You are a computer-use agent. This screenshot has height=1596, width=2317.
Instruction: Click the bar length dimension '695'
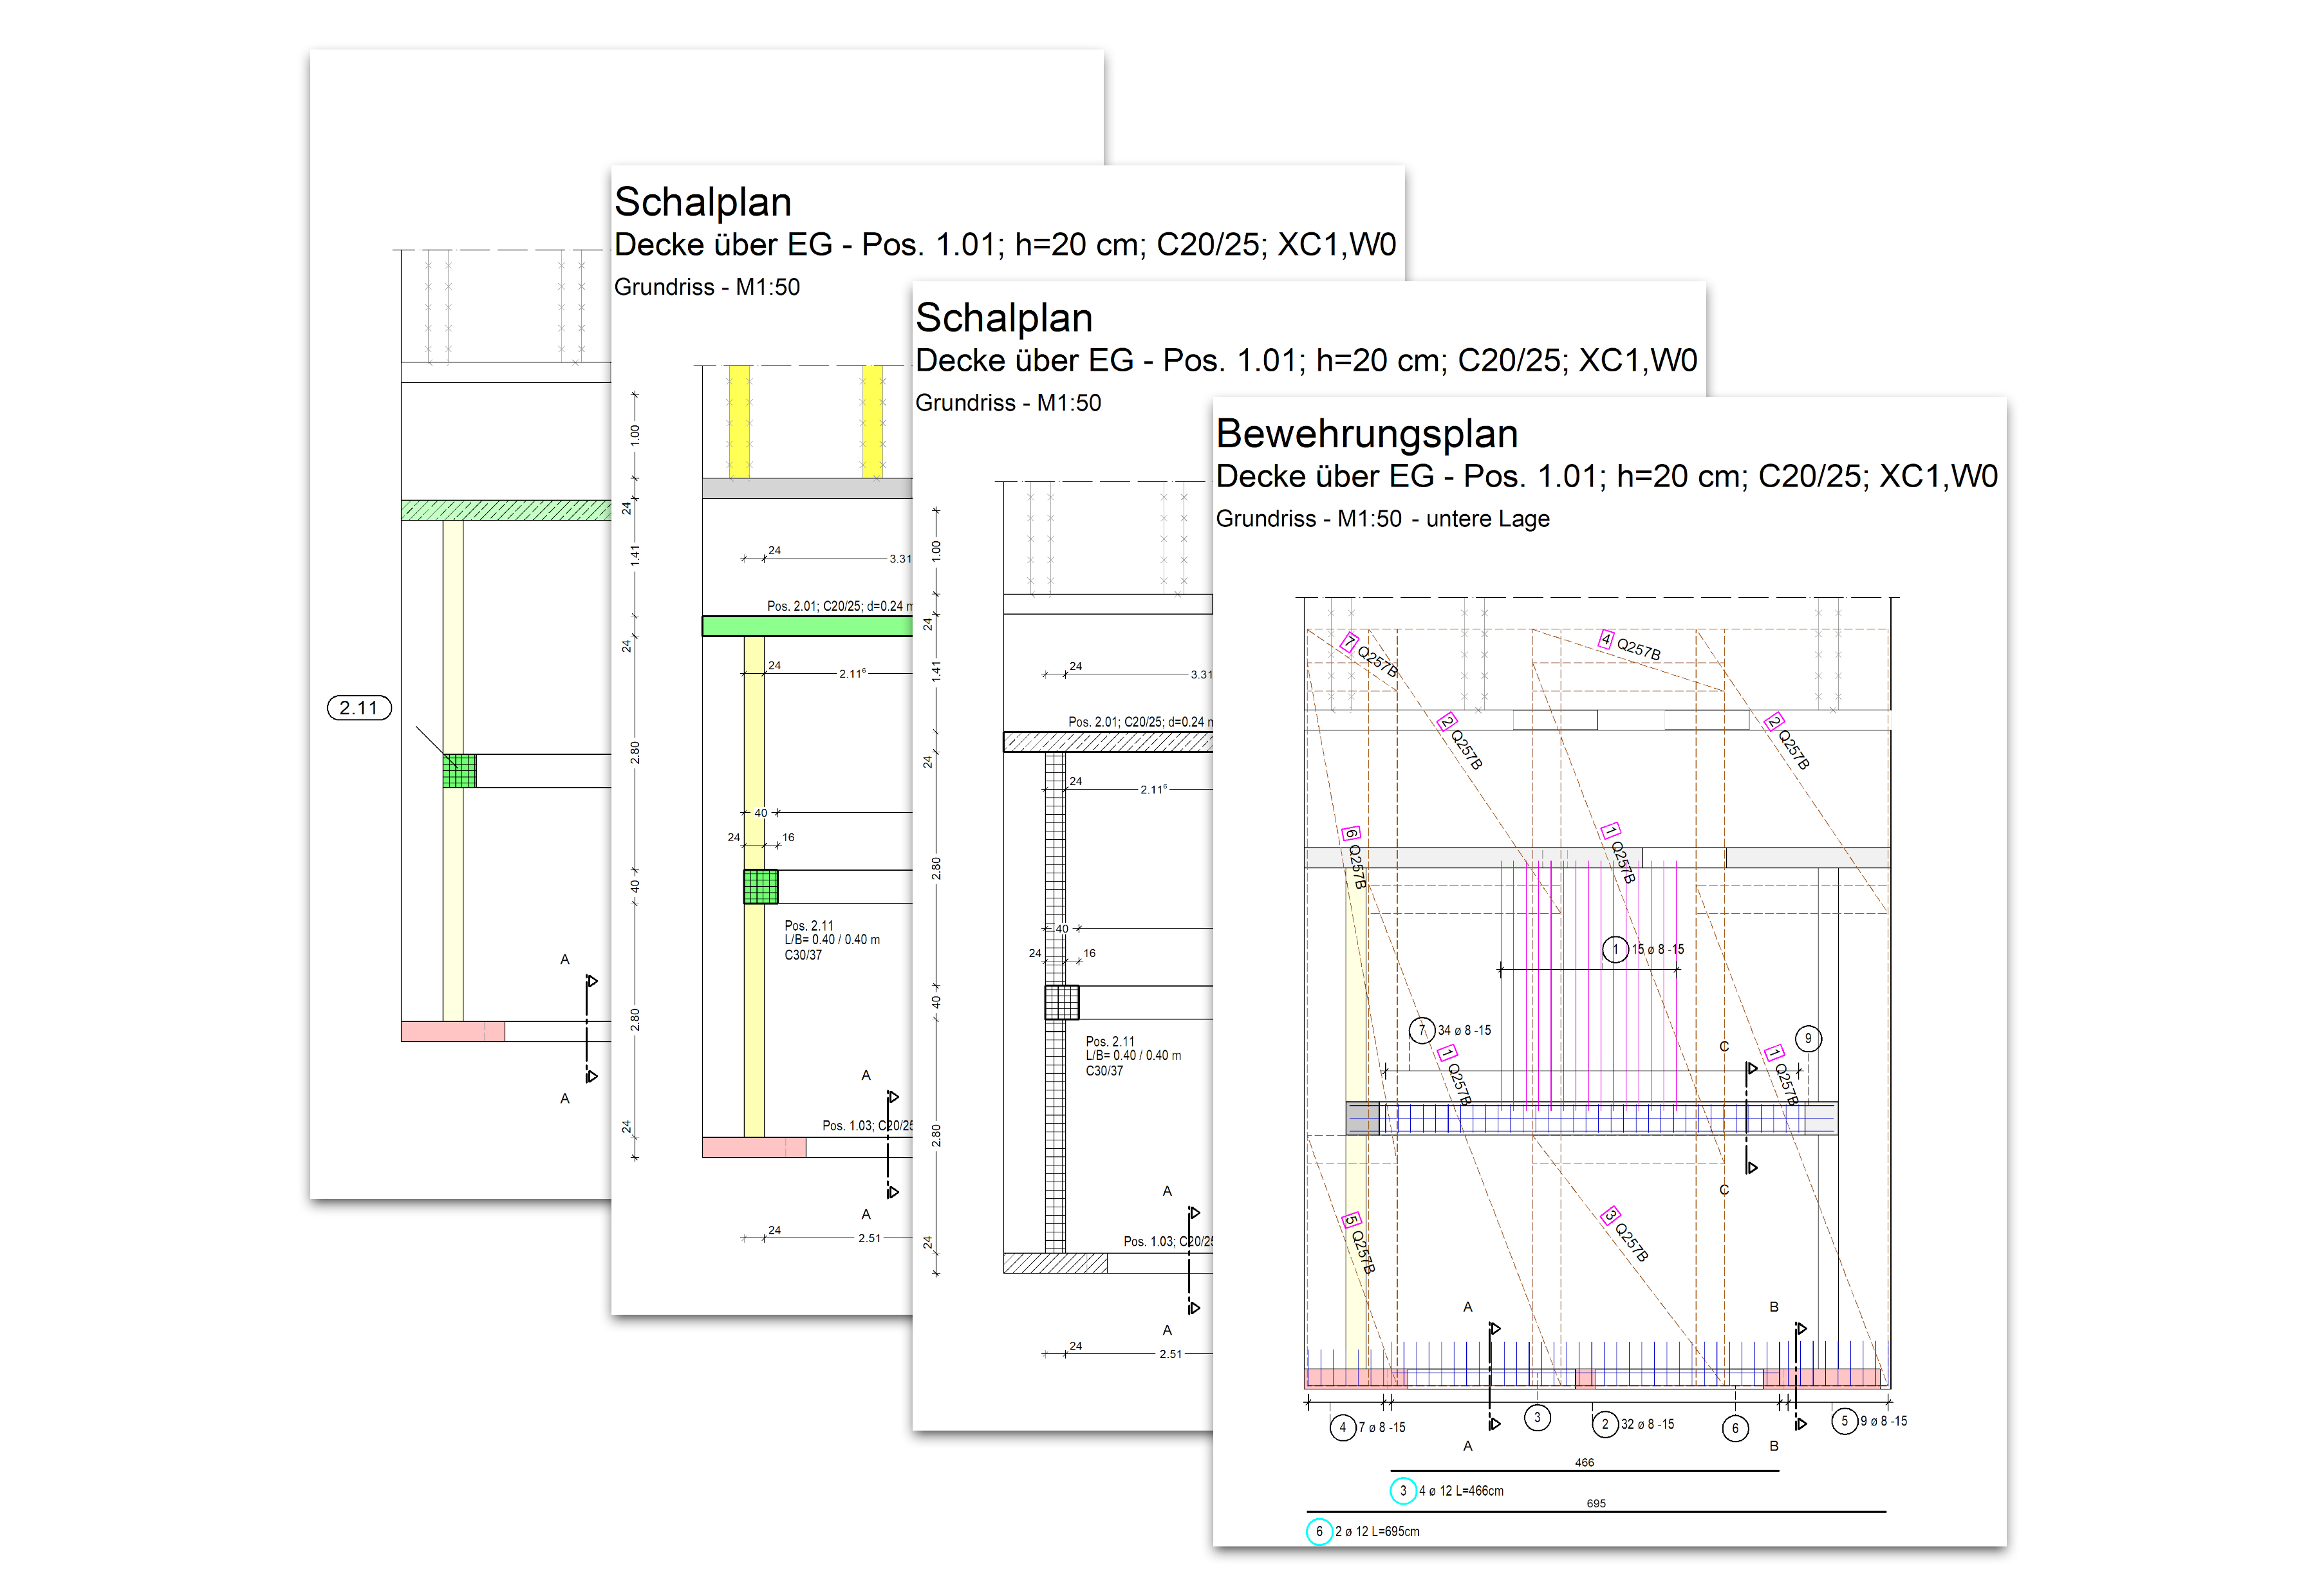(1596, 1503)
